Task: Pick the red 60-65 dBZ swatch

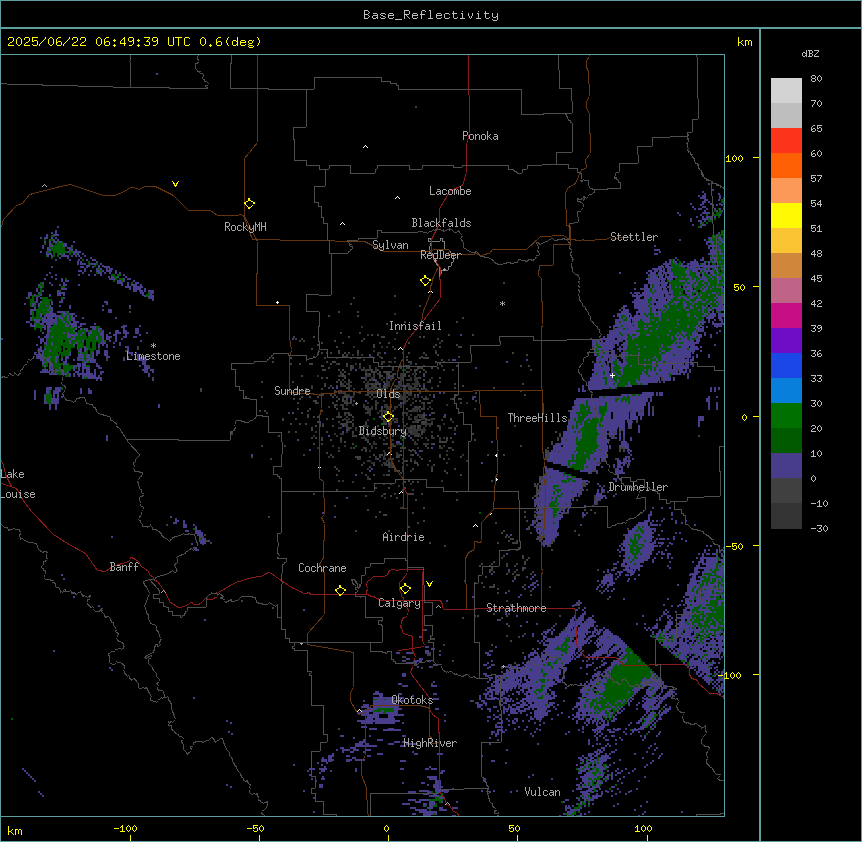Action: (786, 141)
